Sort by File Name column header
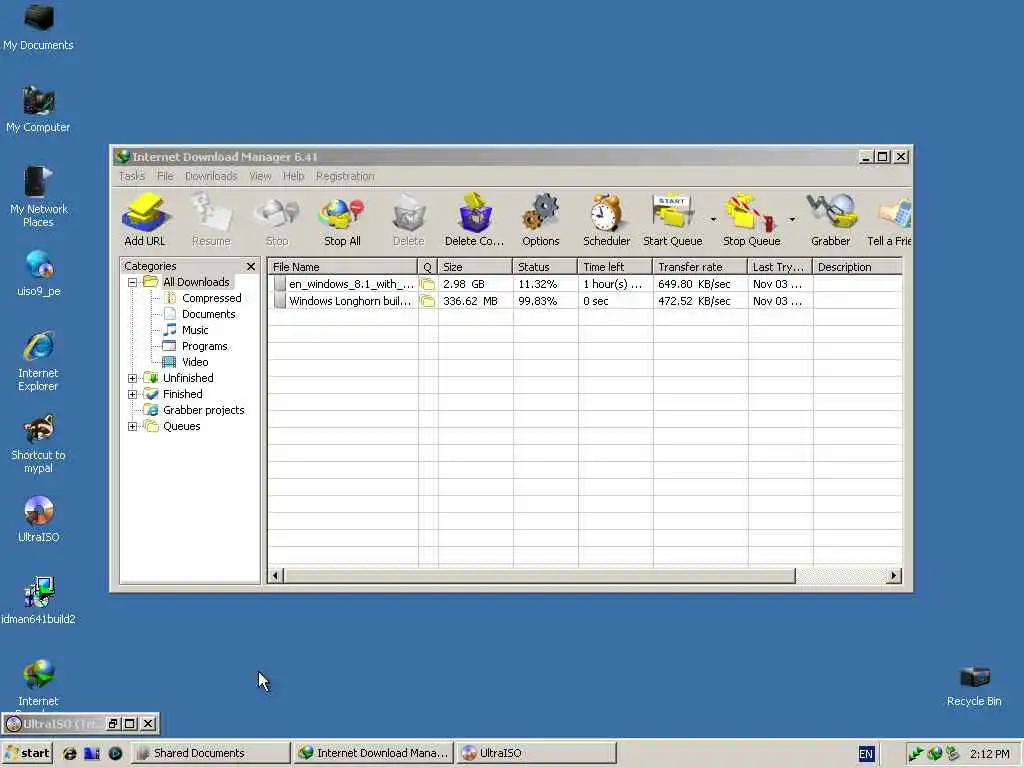The height and width of the screenshot is (768, 1024). 343,266
